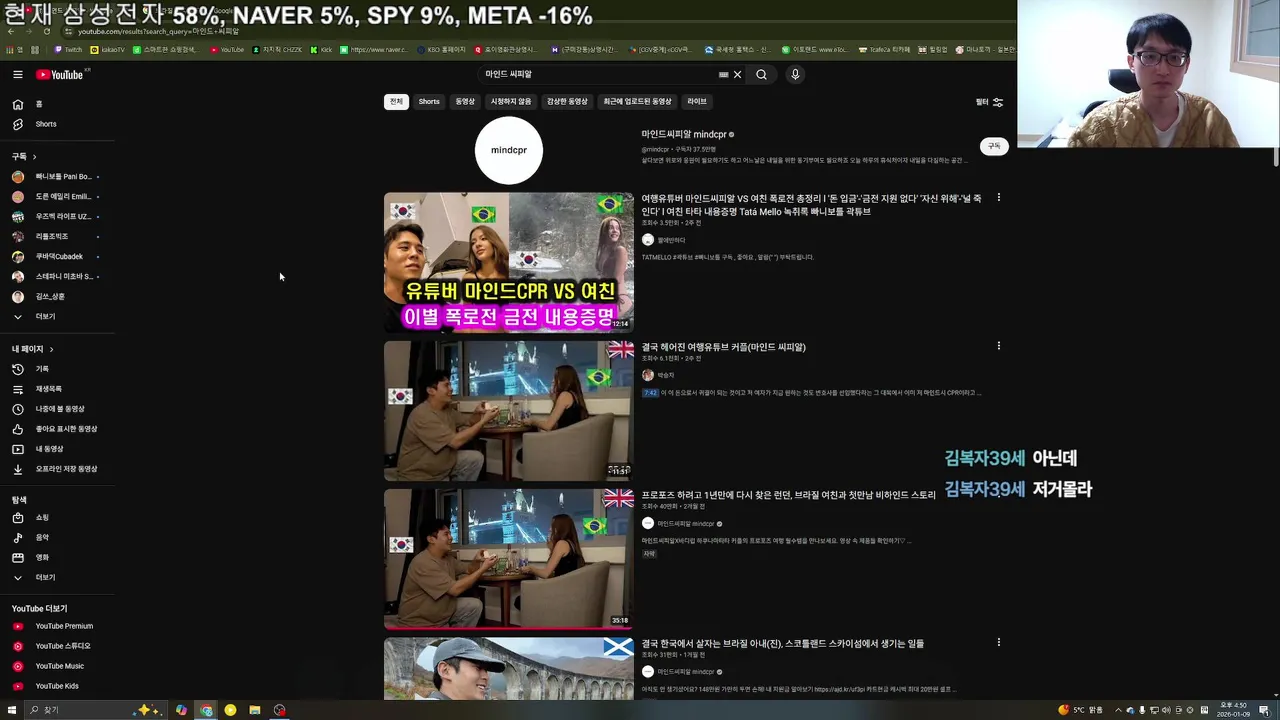Open the 마인드씨피알 mindcpr channel title
1280x720 pixels.
(x=685, y=134)
